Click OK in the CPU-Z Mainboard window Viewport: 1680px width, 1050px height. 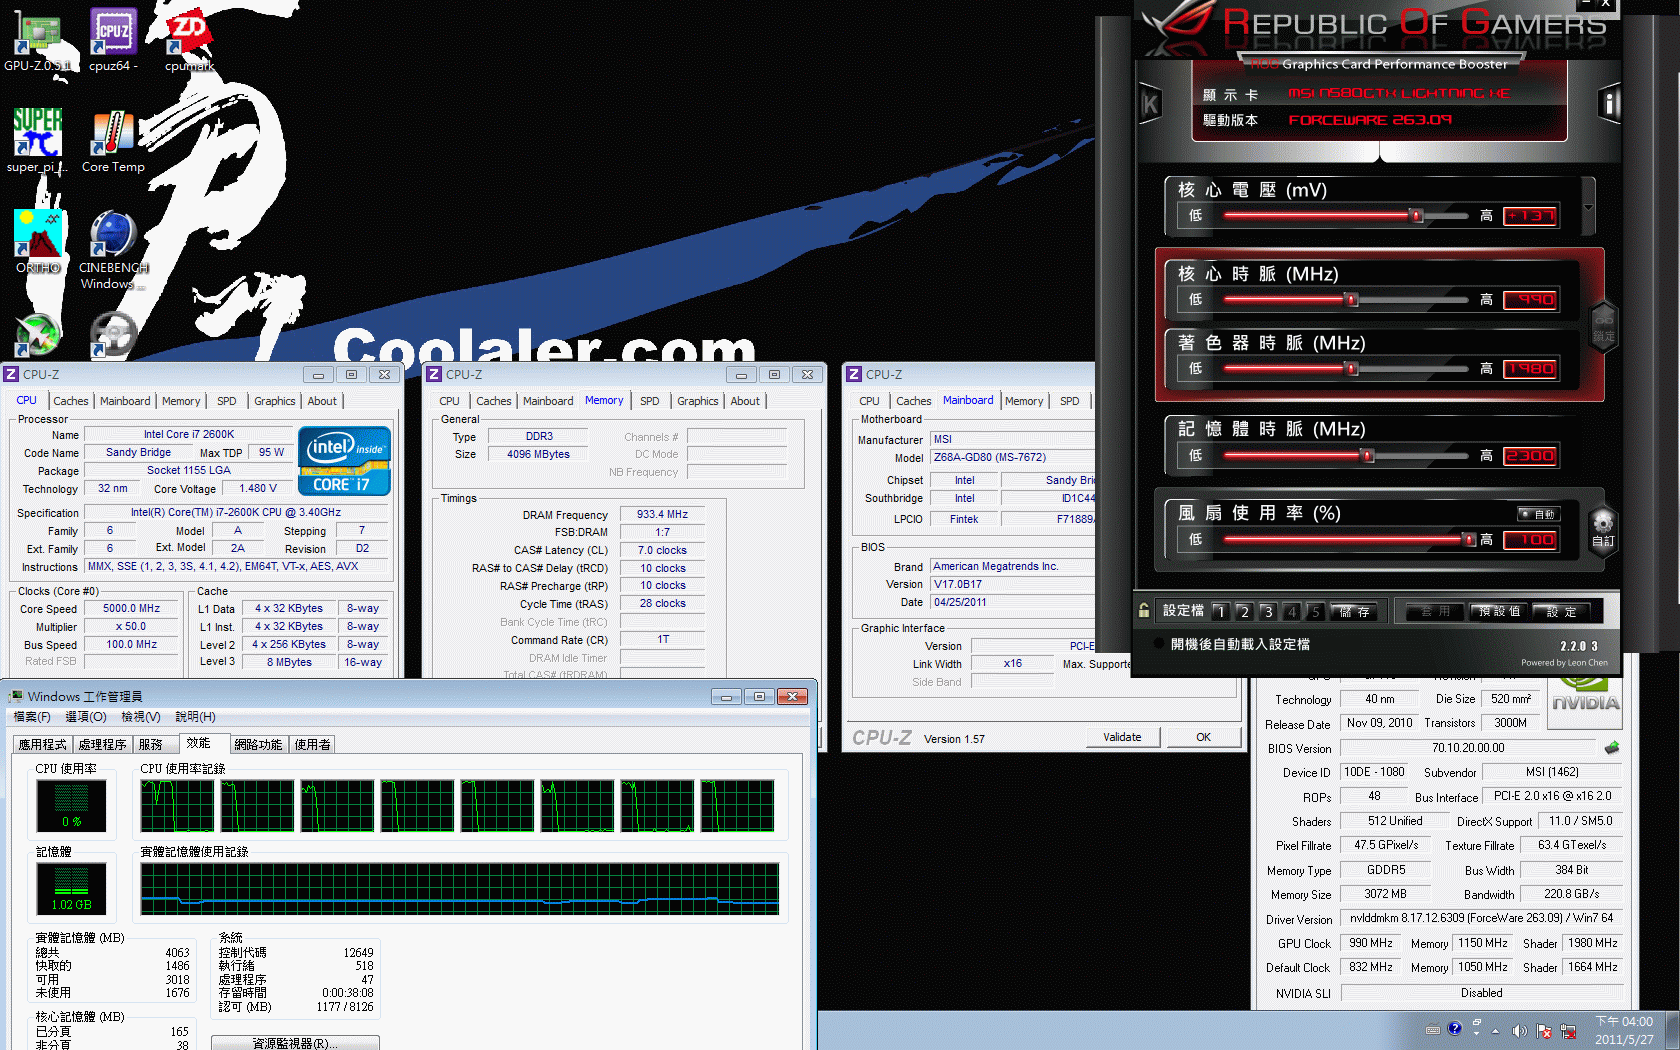point(1203,737)
